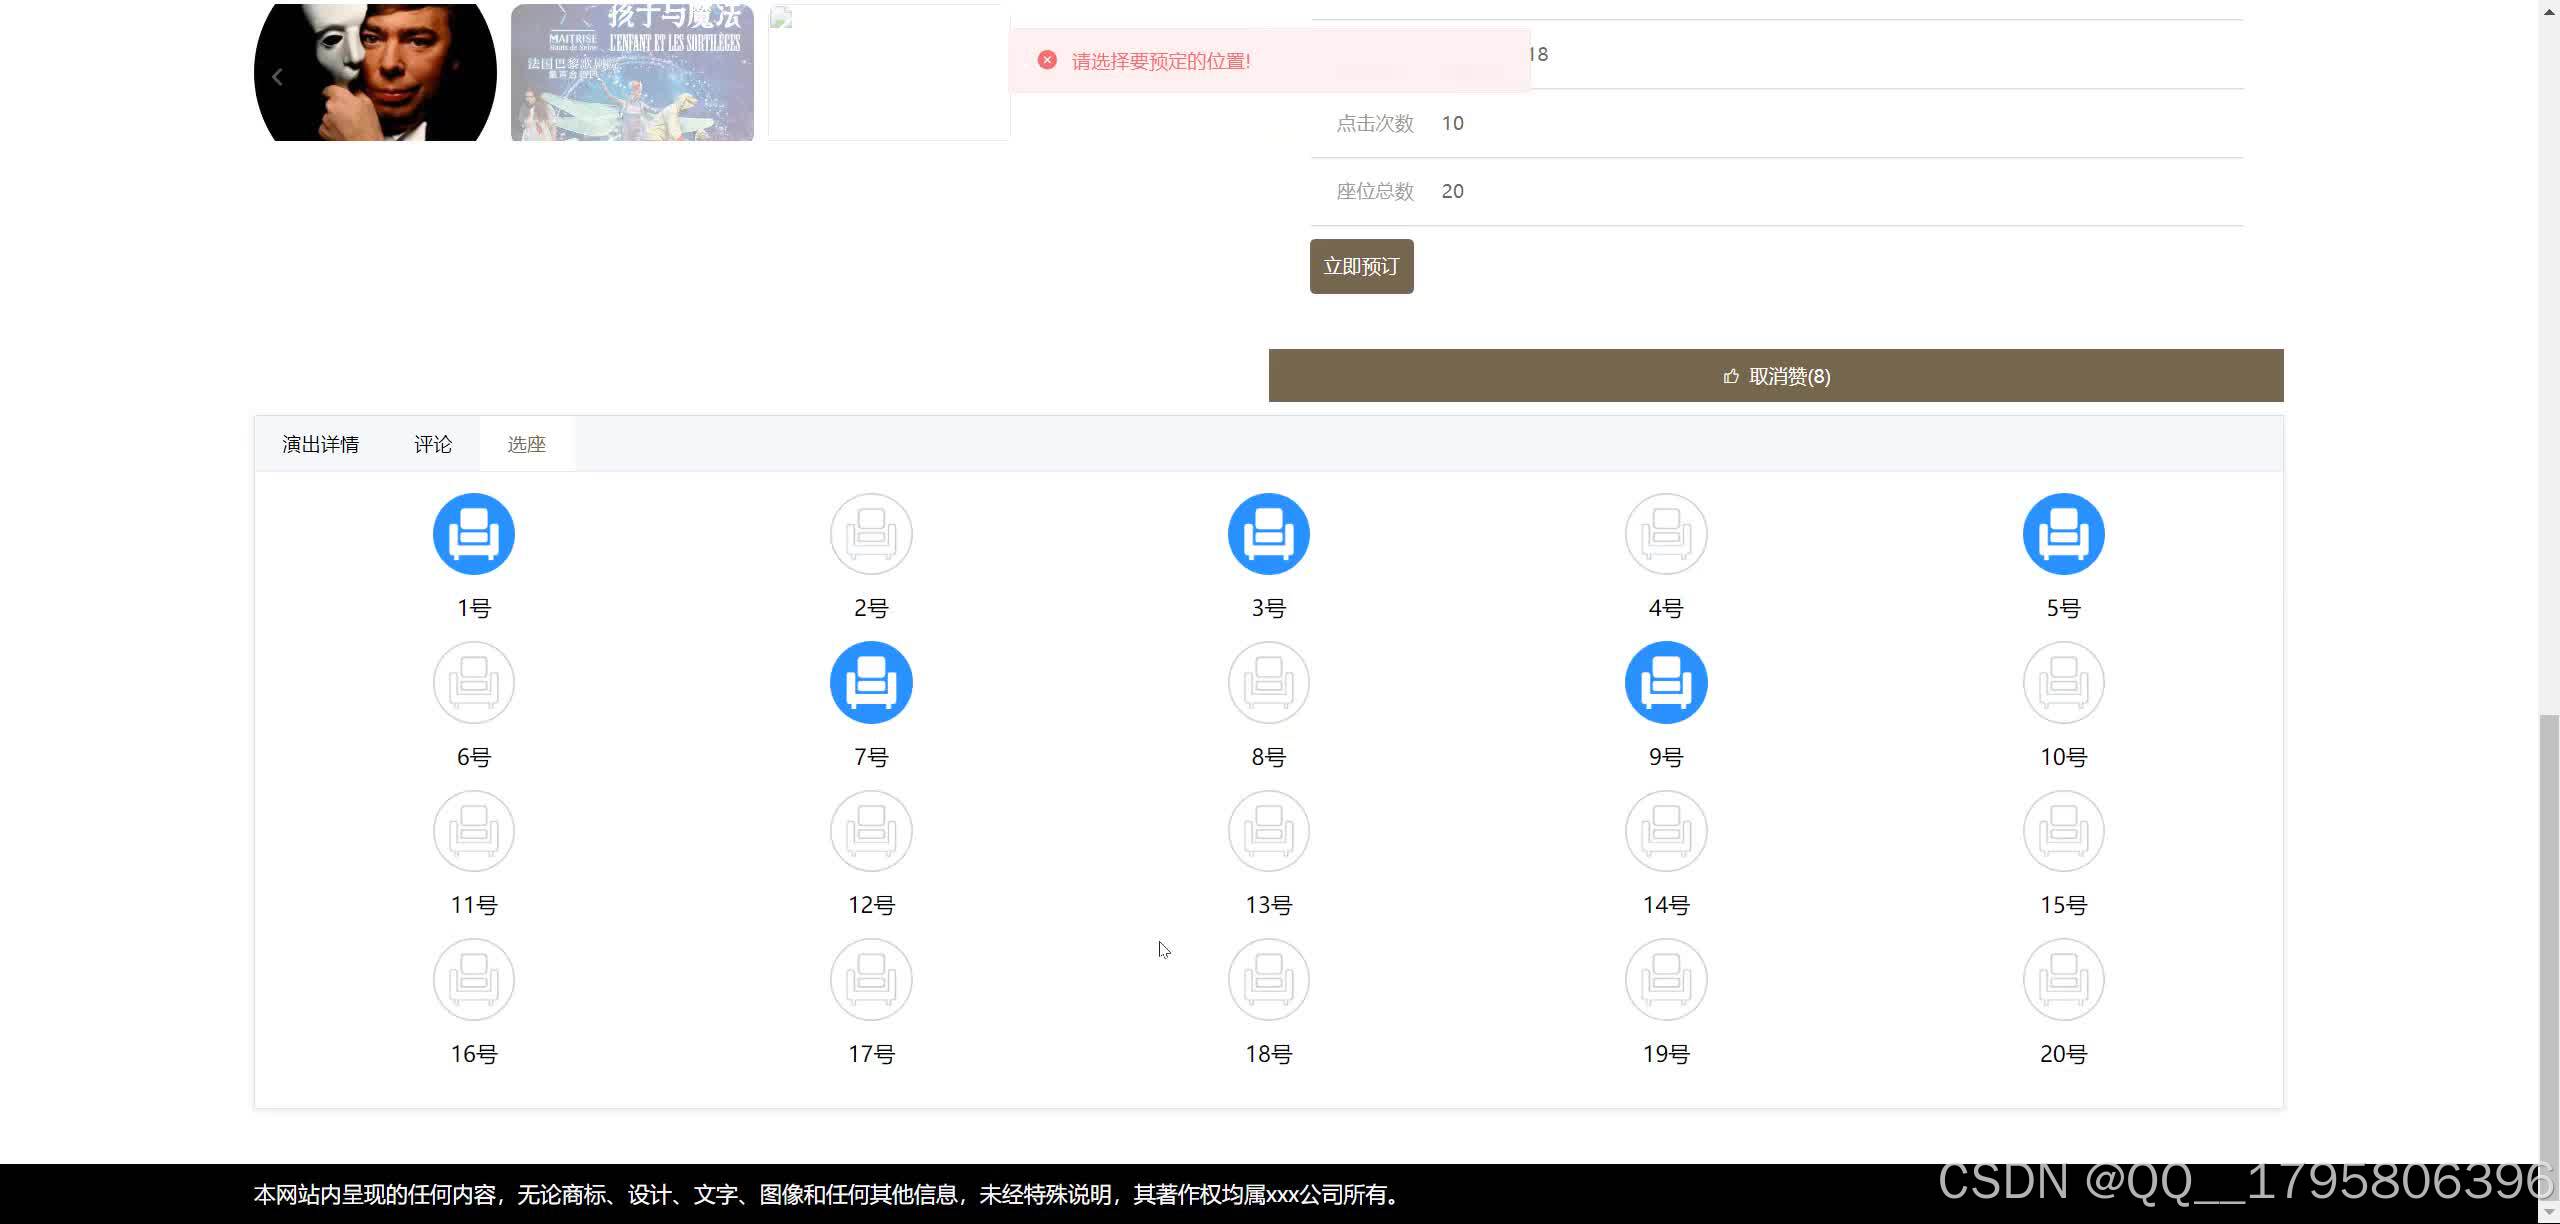Click the broken image thumbnail
The height and width of the screenshot is (1224, 2560).
point(888,72)
